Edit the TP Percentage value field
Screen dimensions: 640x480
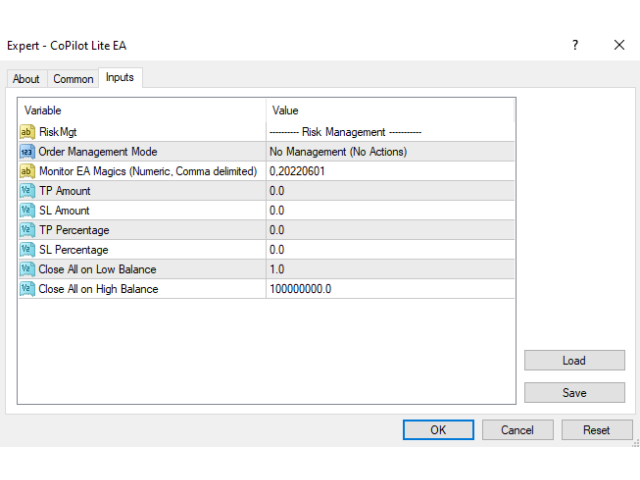(391, 230)
